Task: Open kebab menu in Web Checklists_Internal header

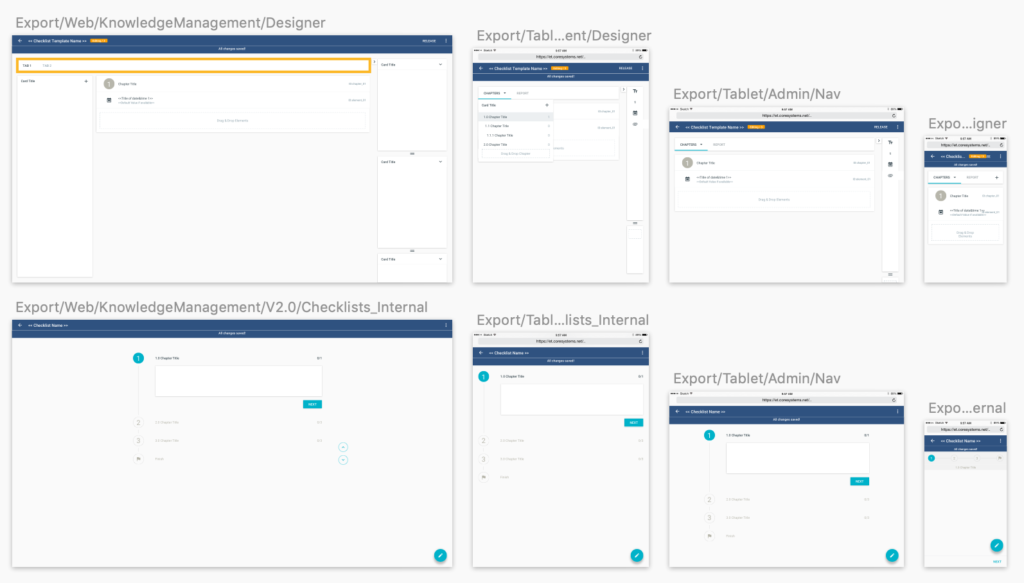Action: pos(446,325)
